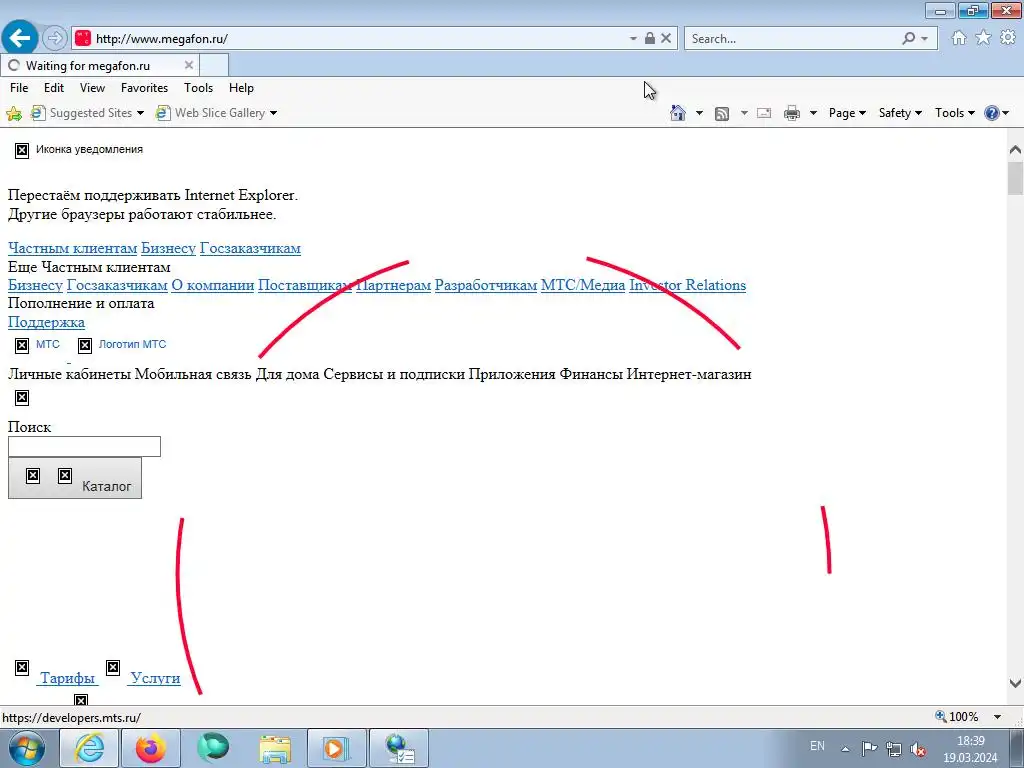This screenshot has width=1024, height=768.
Task: Click the command bar Home icon
Action: tap(678, 113)
